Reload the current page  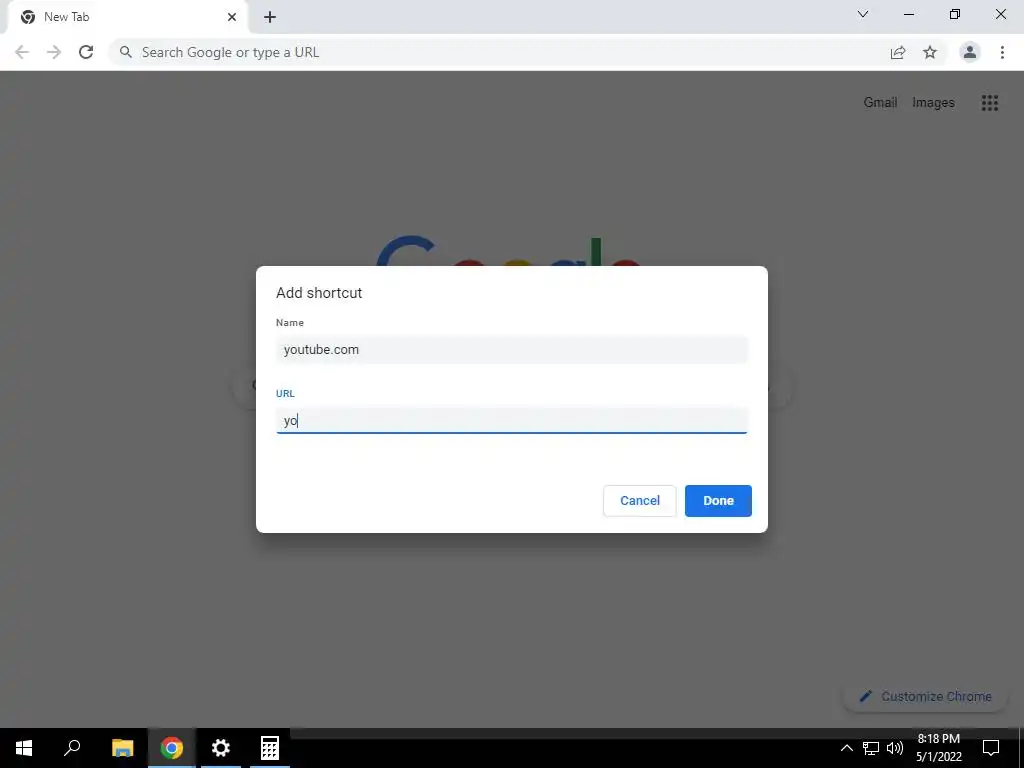pyautogui.click(x=86, y=52)
